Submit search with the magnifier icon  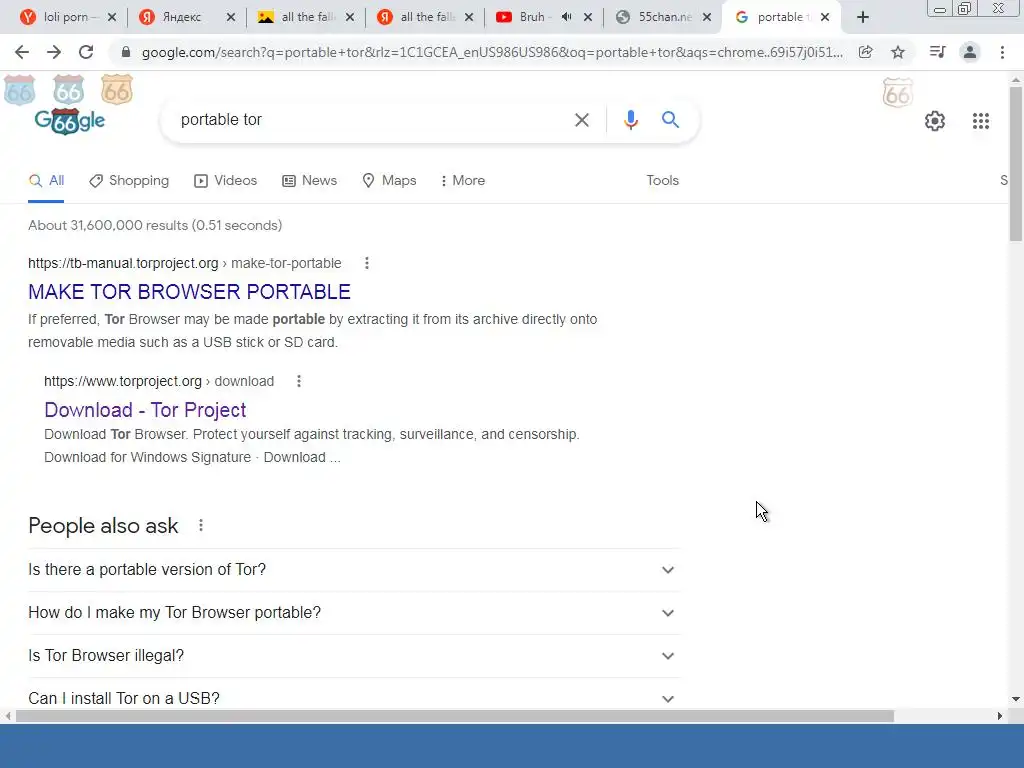(x=670, y=120)
